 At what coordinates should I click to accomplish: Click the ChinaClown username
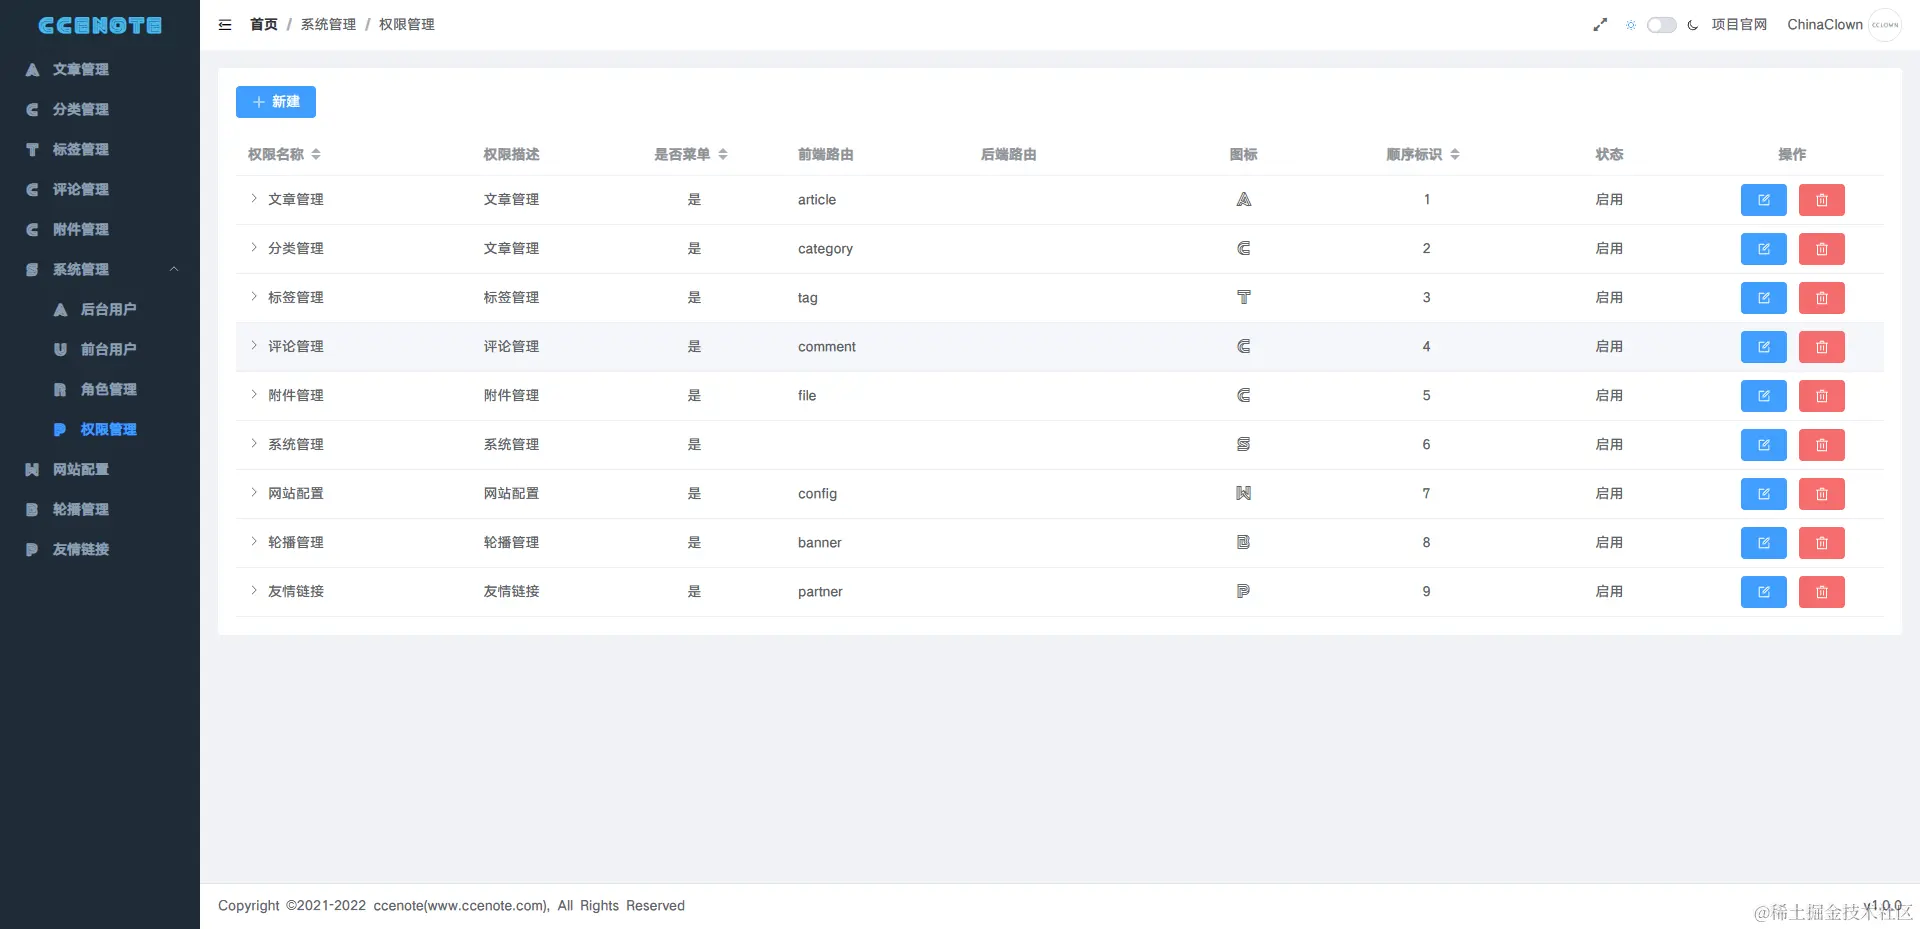[x=1825, y=25]
